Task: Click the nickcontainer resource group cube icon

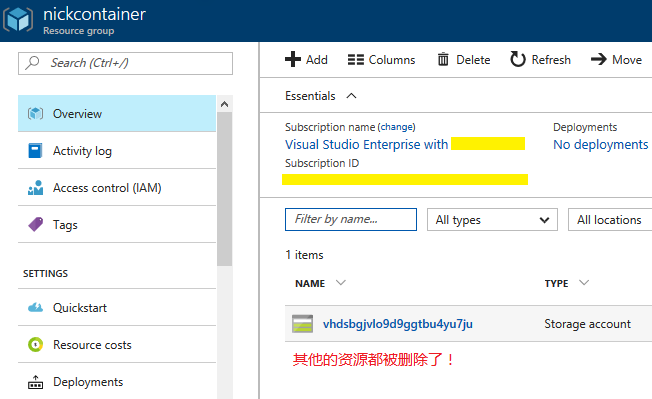Action: 18,19
